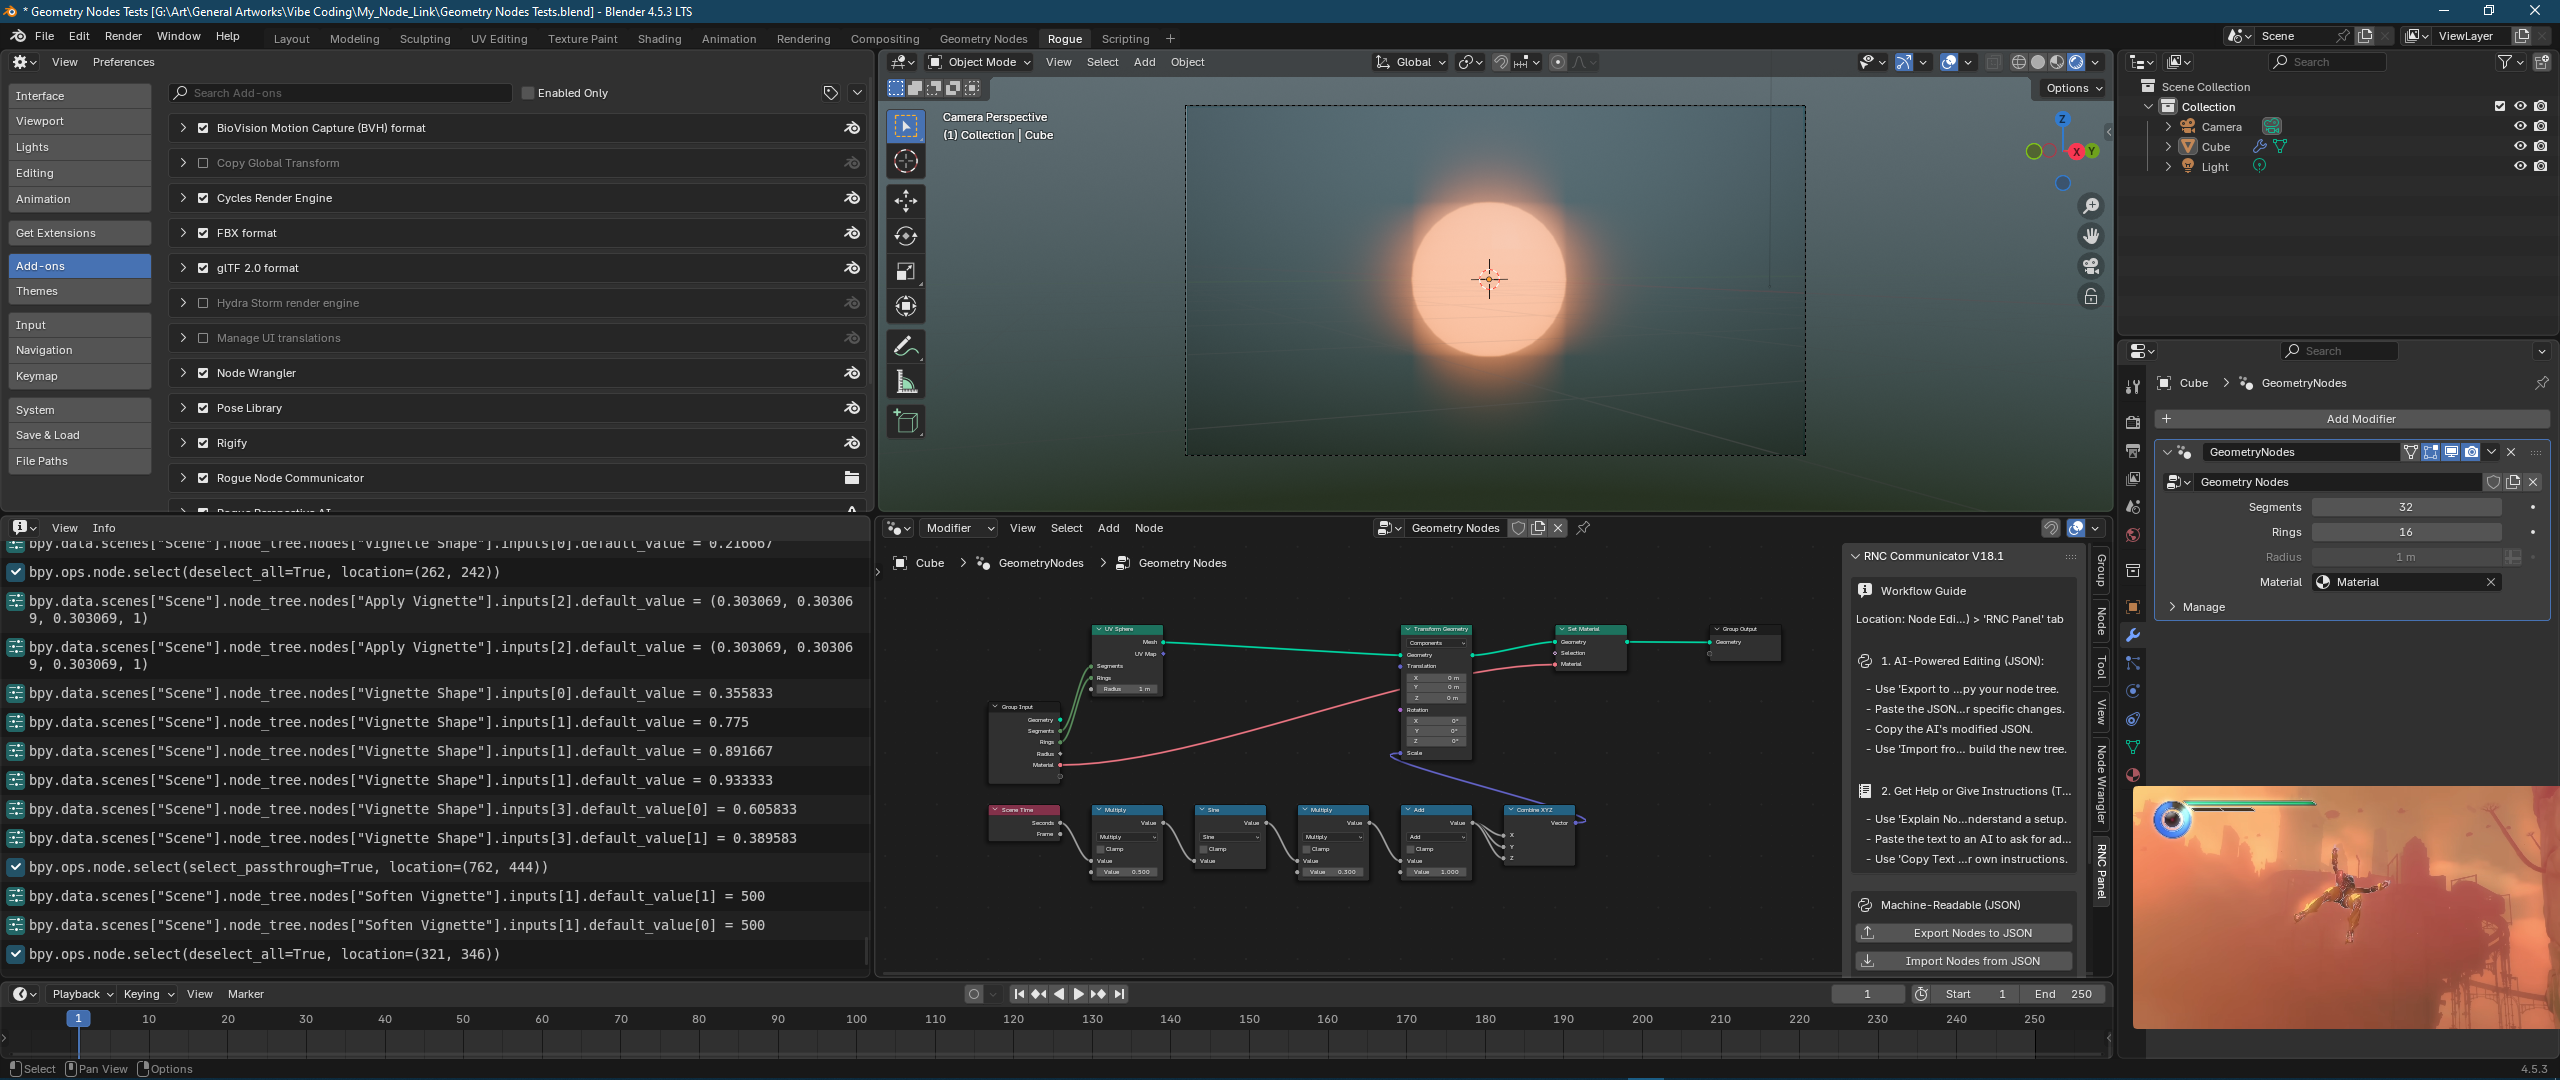Toggle camera view icon in viewport

pyautogui.click(x=2090, y=266)
